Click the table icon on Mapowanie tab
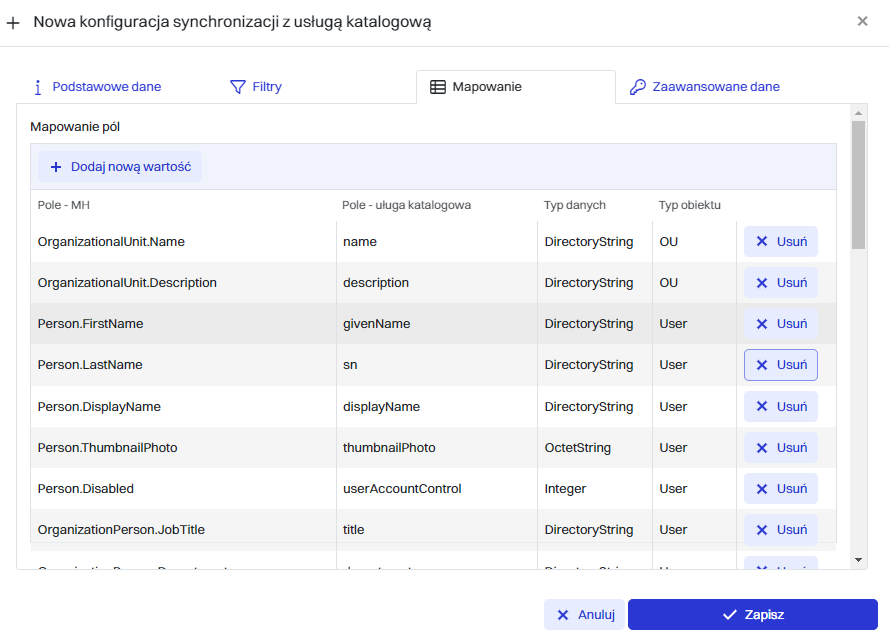 coord(437,87)
